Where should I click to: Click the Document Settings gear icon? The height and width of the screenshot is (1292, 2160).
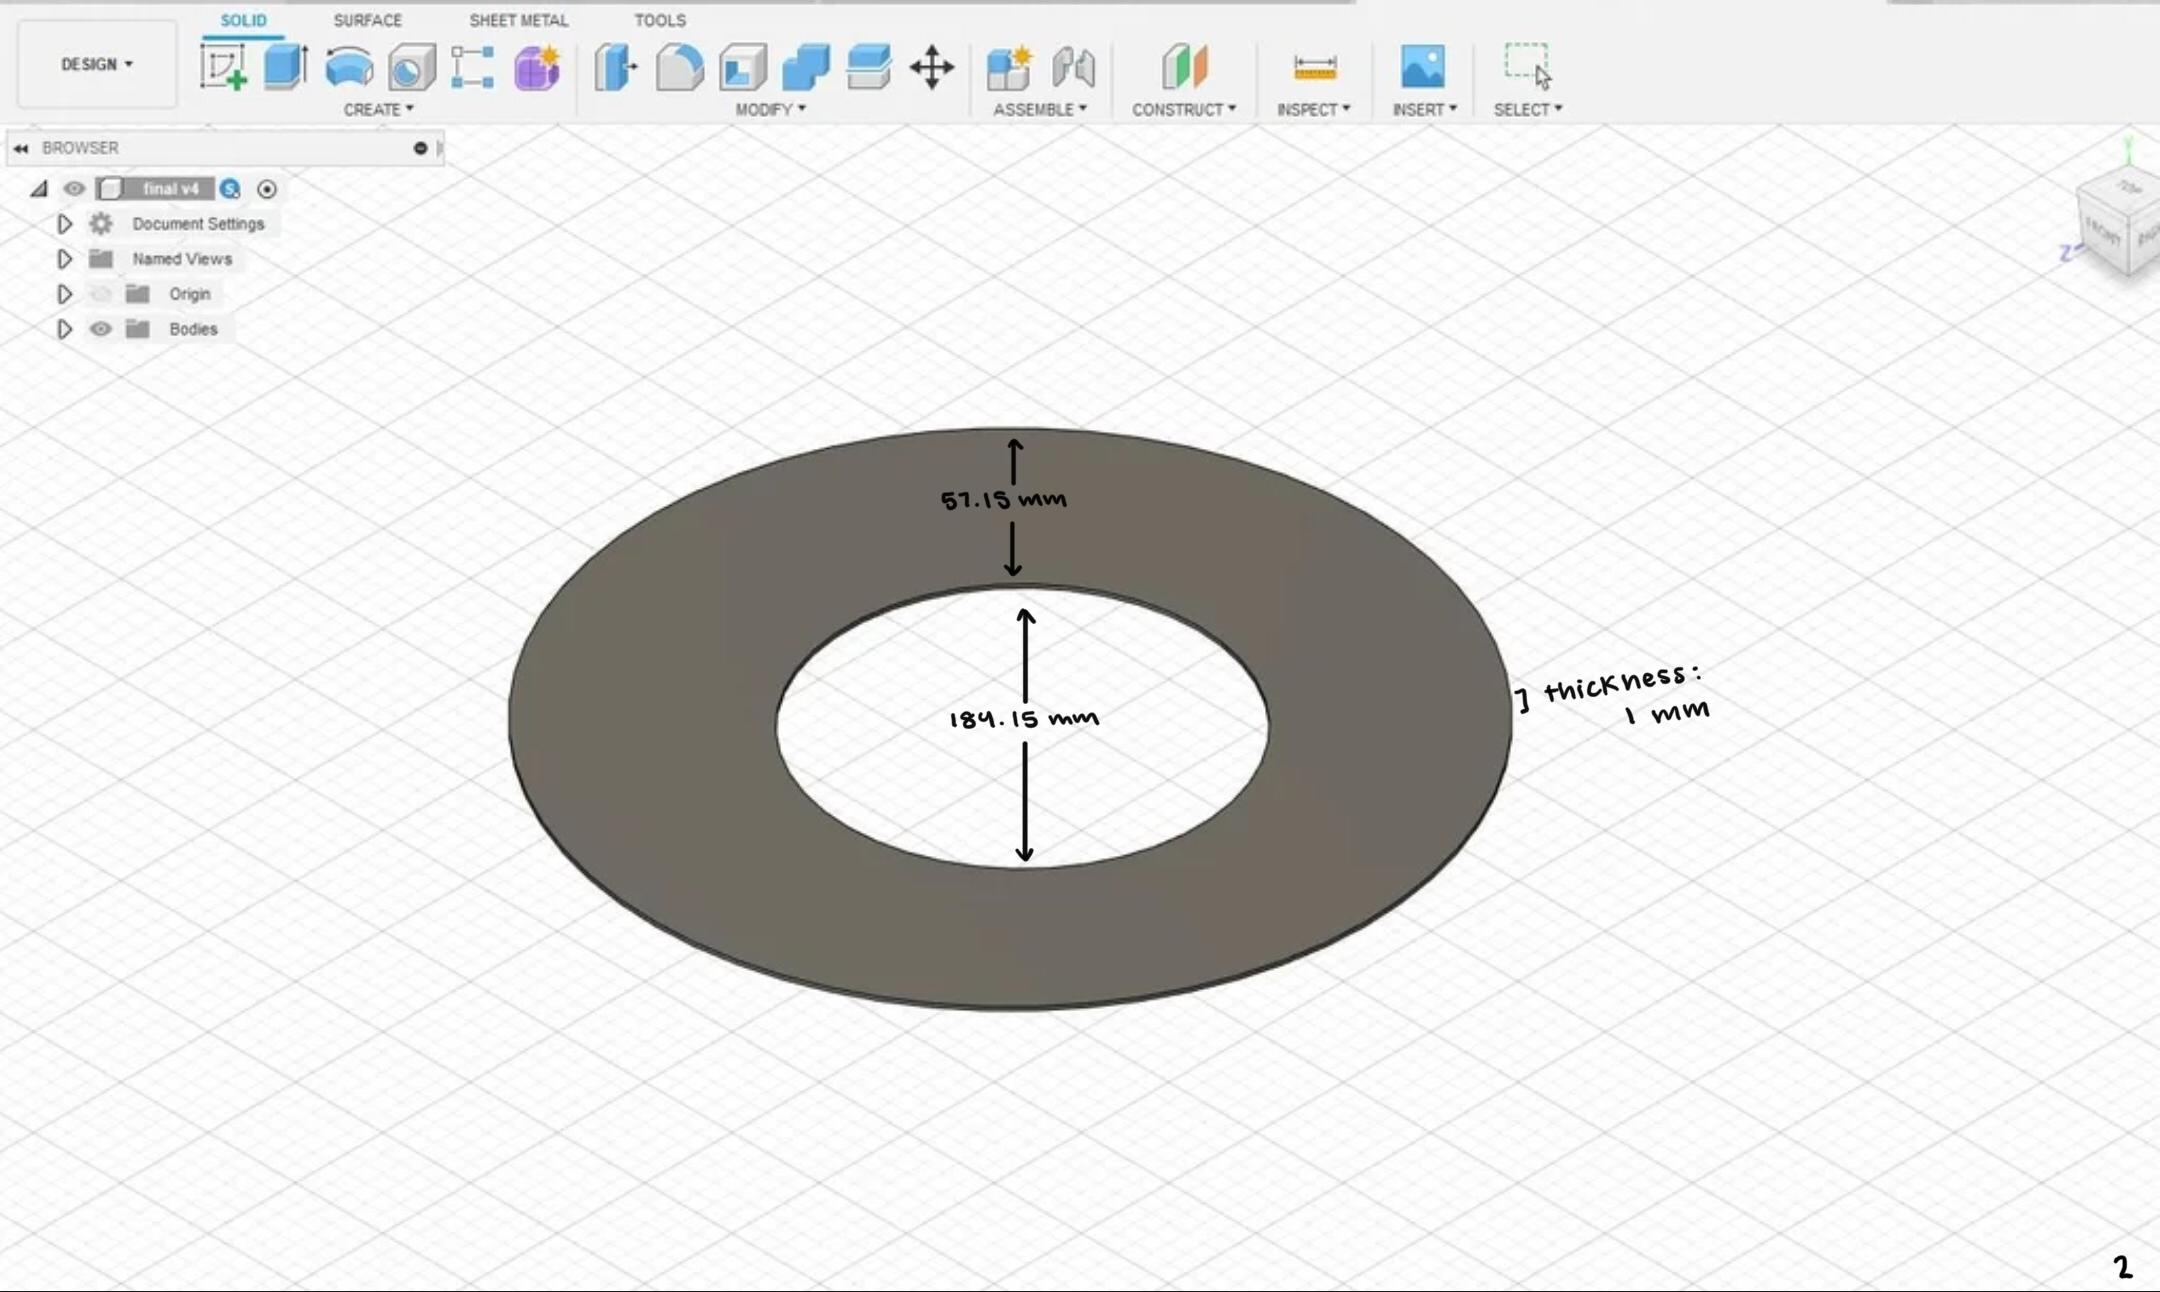[x=101, y=224]
